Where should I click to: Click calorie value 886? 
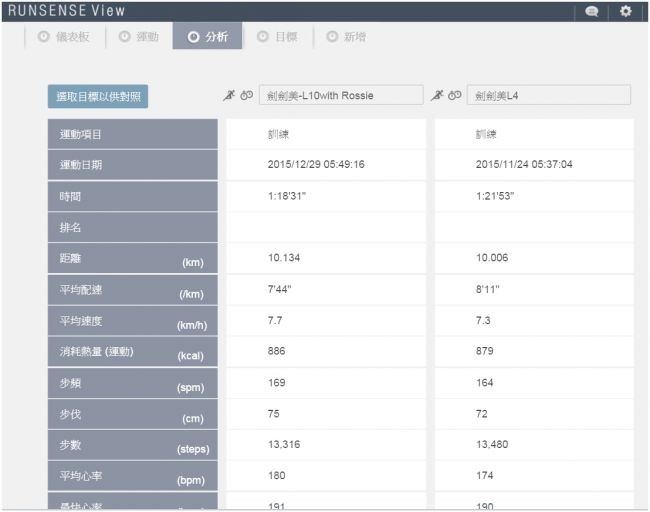[x=276, y=351]
